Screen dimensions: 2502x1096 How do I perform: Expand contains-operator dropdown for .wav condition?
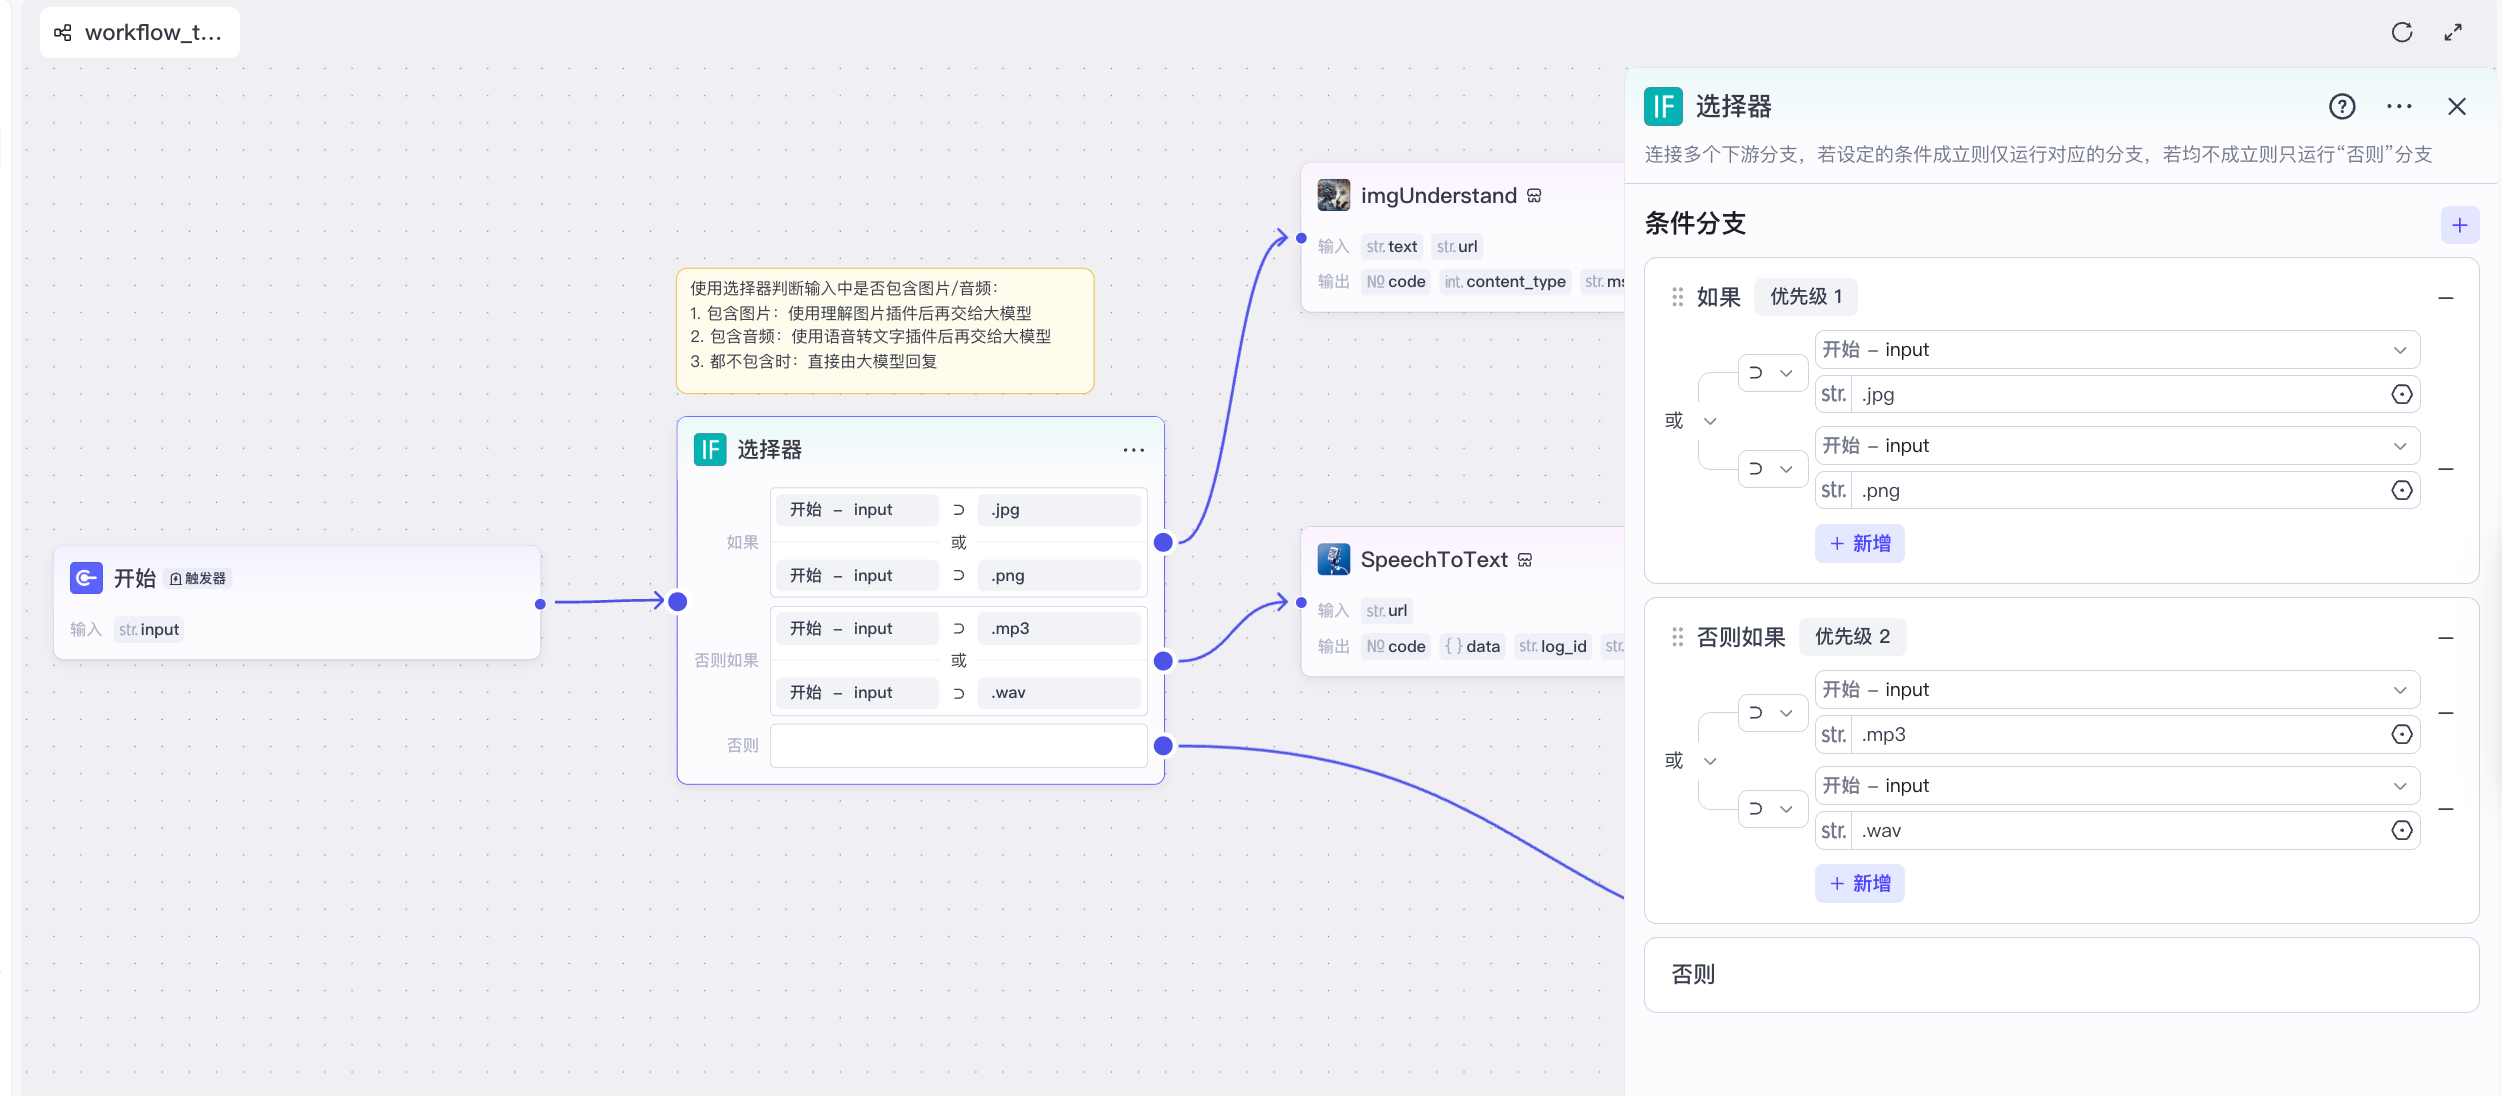click(1771, 809)
